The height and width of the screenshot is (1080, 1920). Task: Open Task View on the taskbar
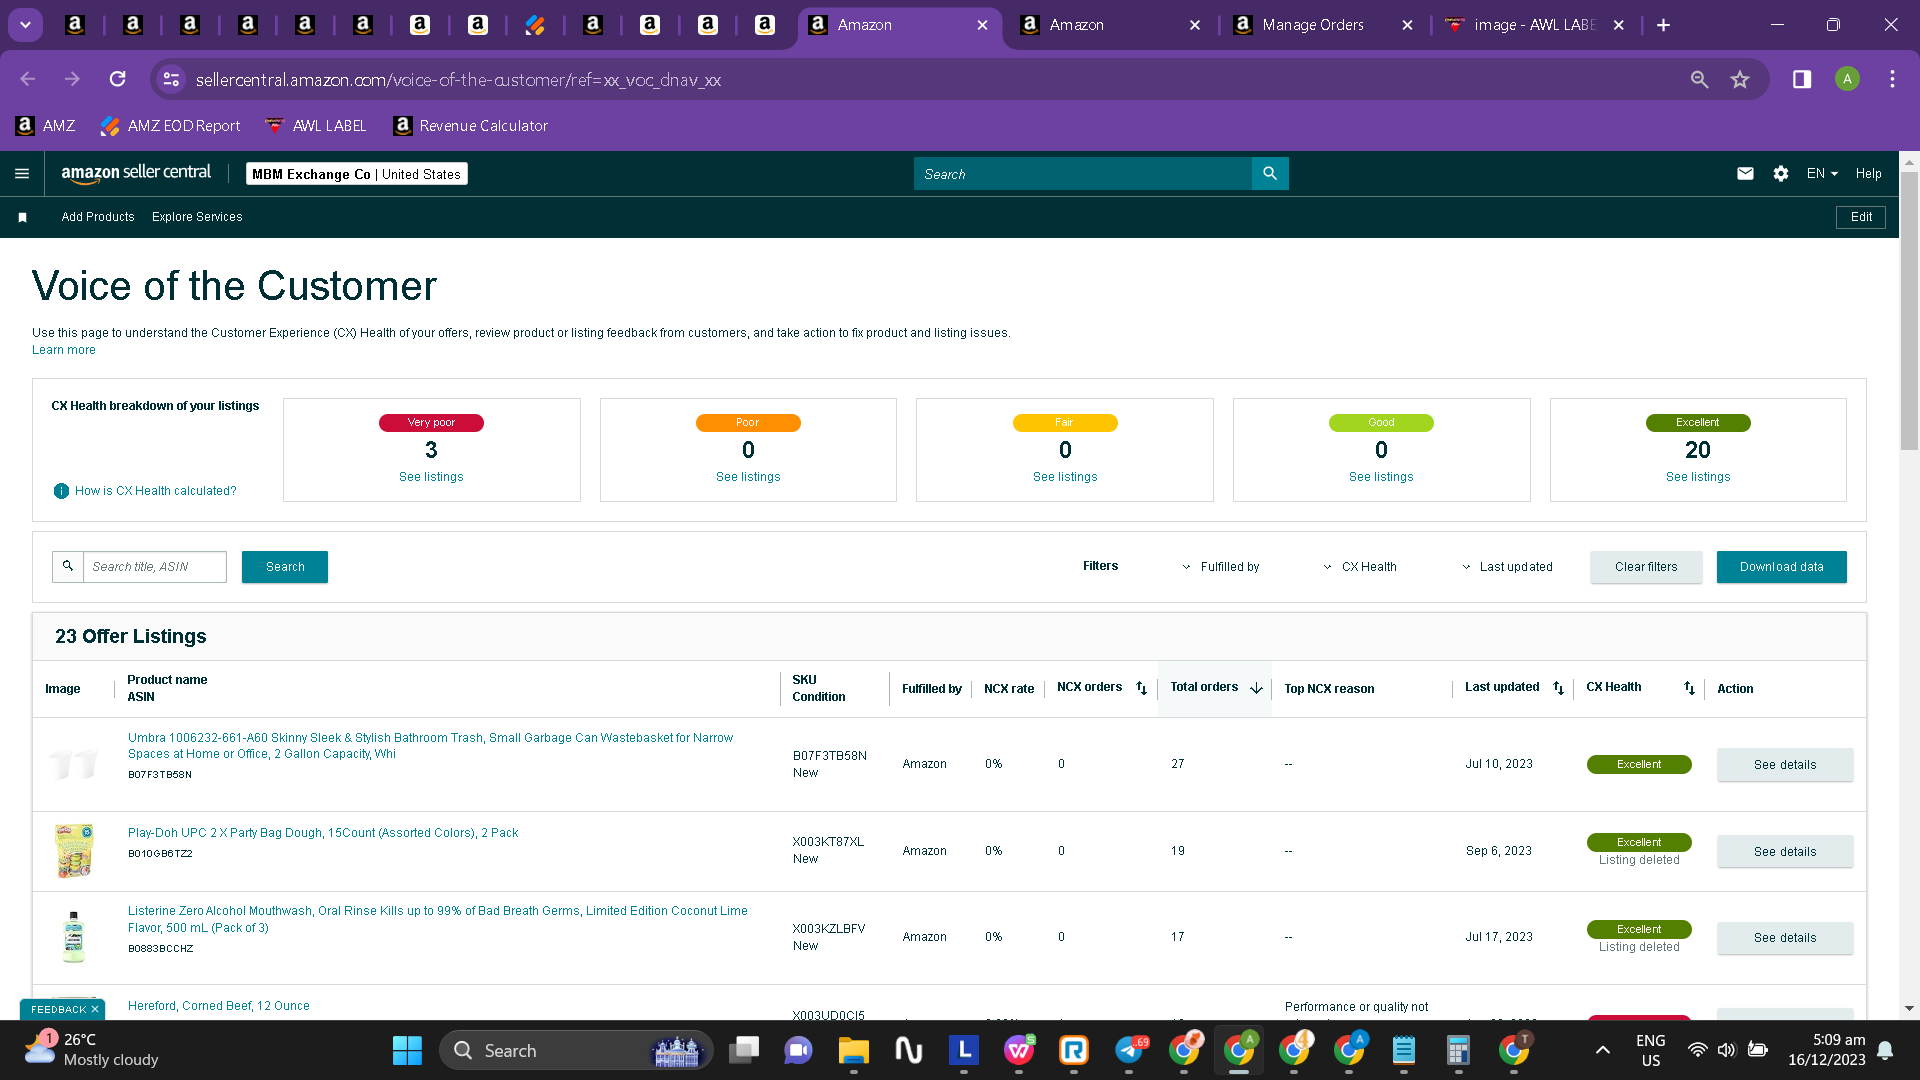pyautogui.click(x=743, y=1051)
